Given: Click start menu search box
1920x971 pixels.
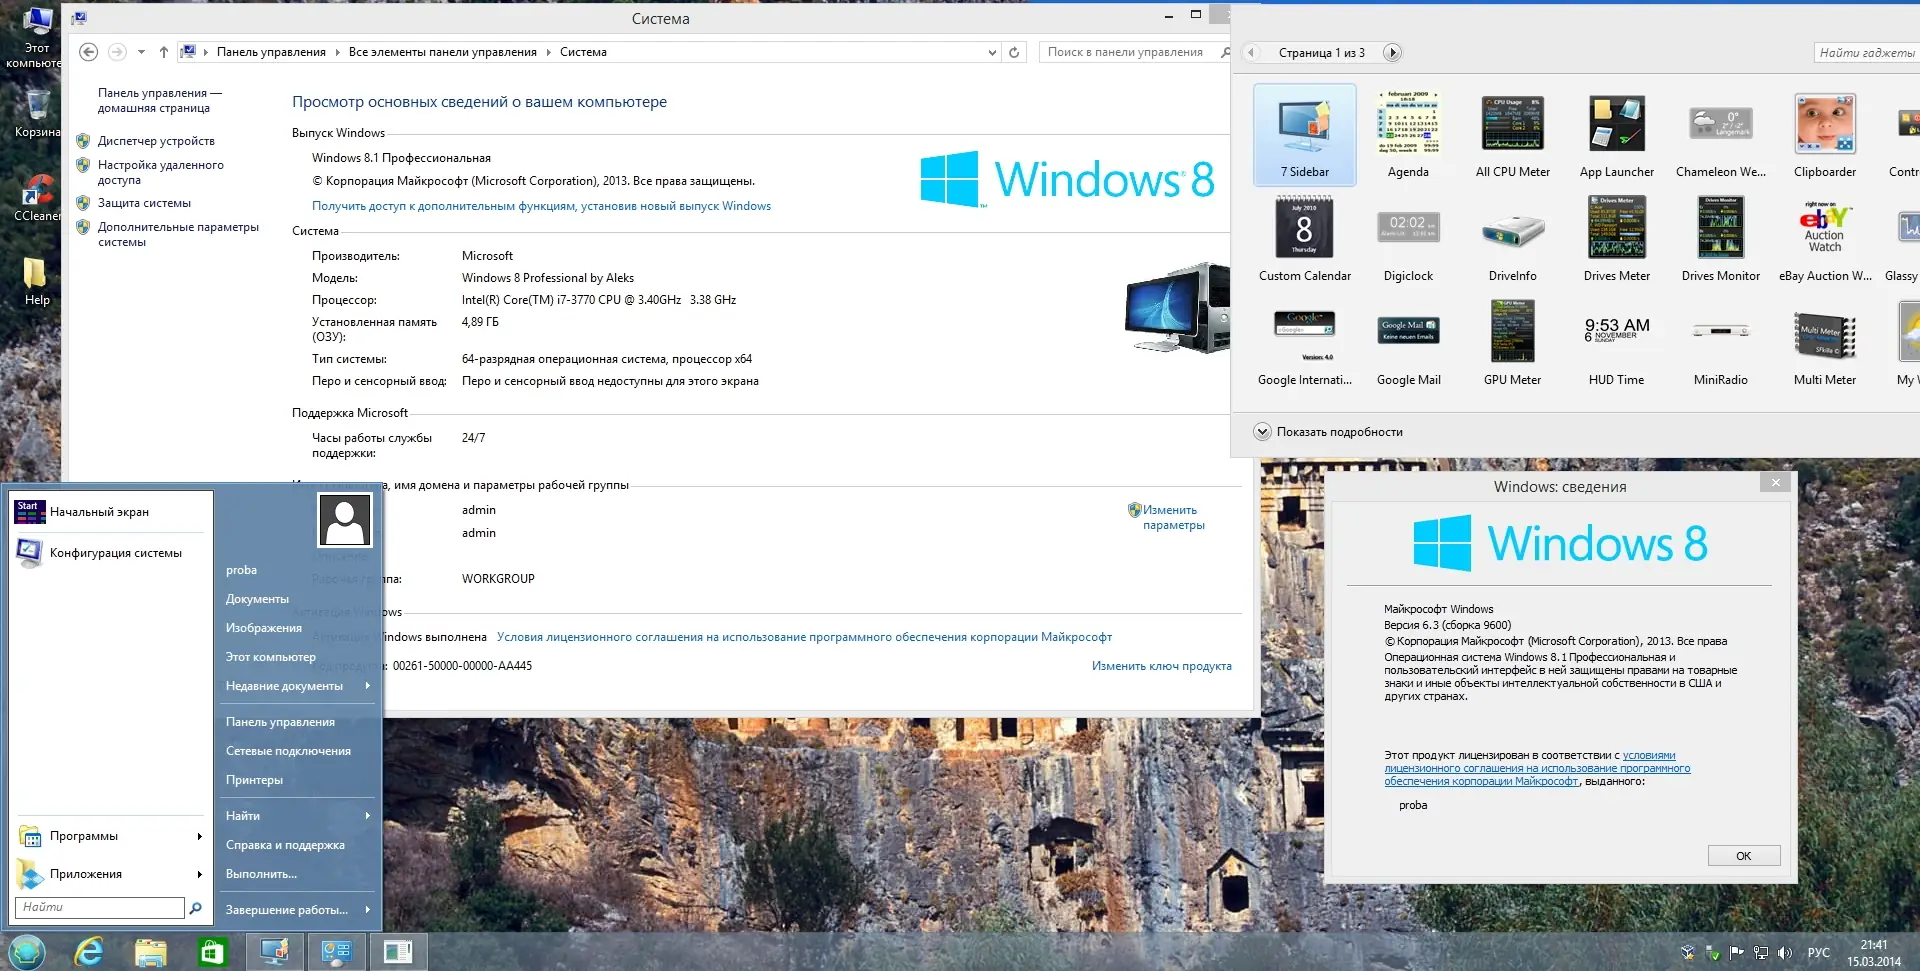Looking at the screenshot, I should point(99,907).
